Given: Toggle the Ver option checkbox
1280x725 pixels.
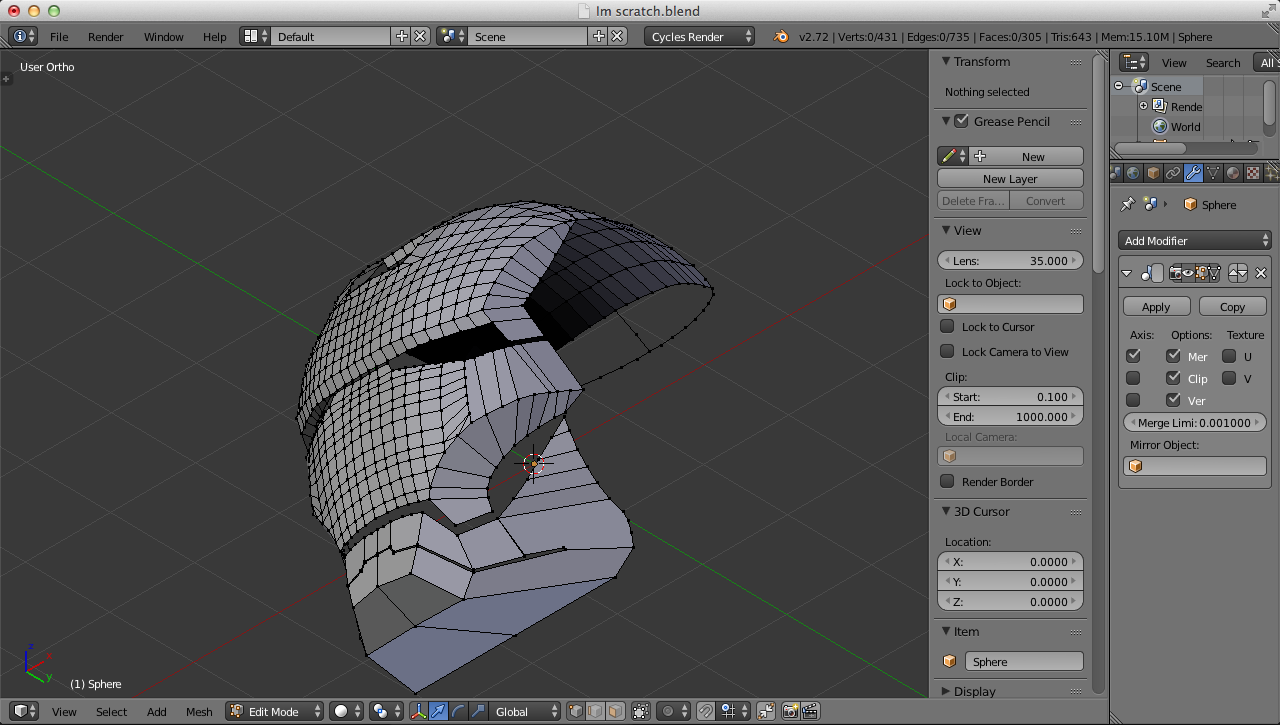Looking at the screenshot, I should pyautogui.click(x=1173, y=400).
